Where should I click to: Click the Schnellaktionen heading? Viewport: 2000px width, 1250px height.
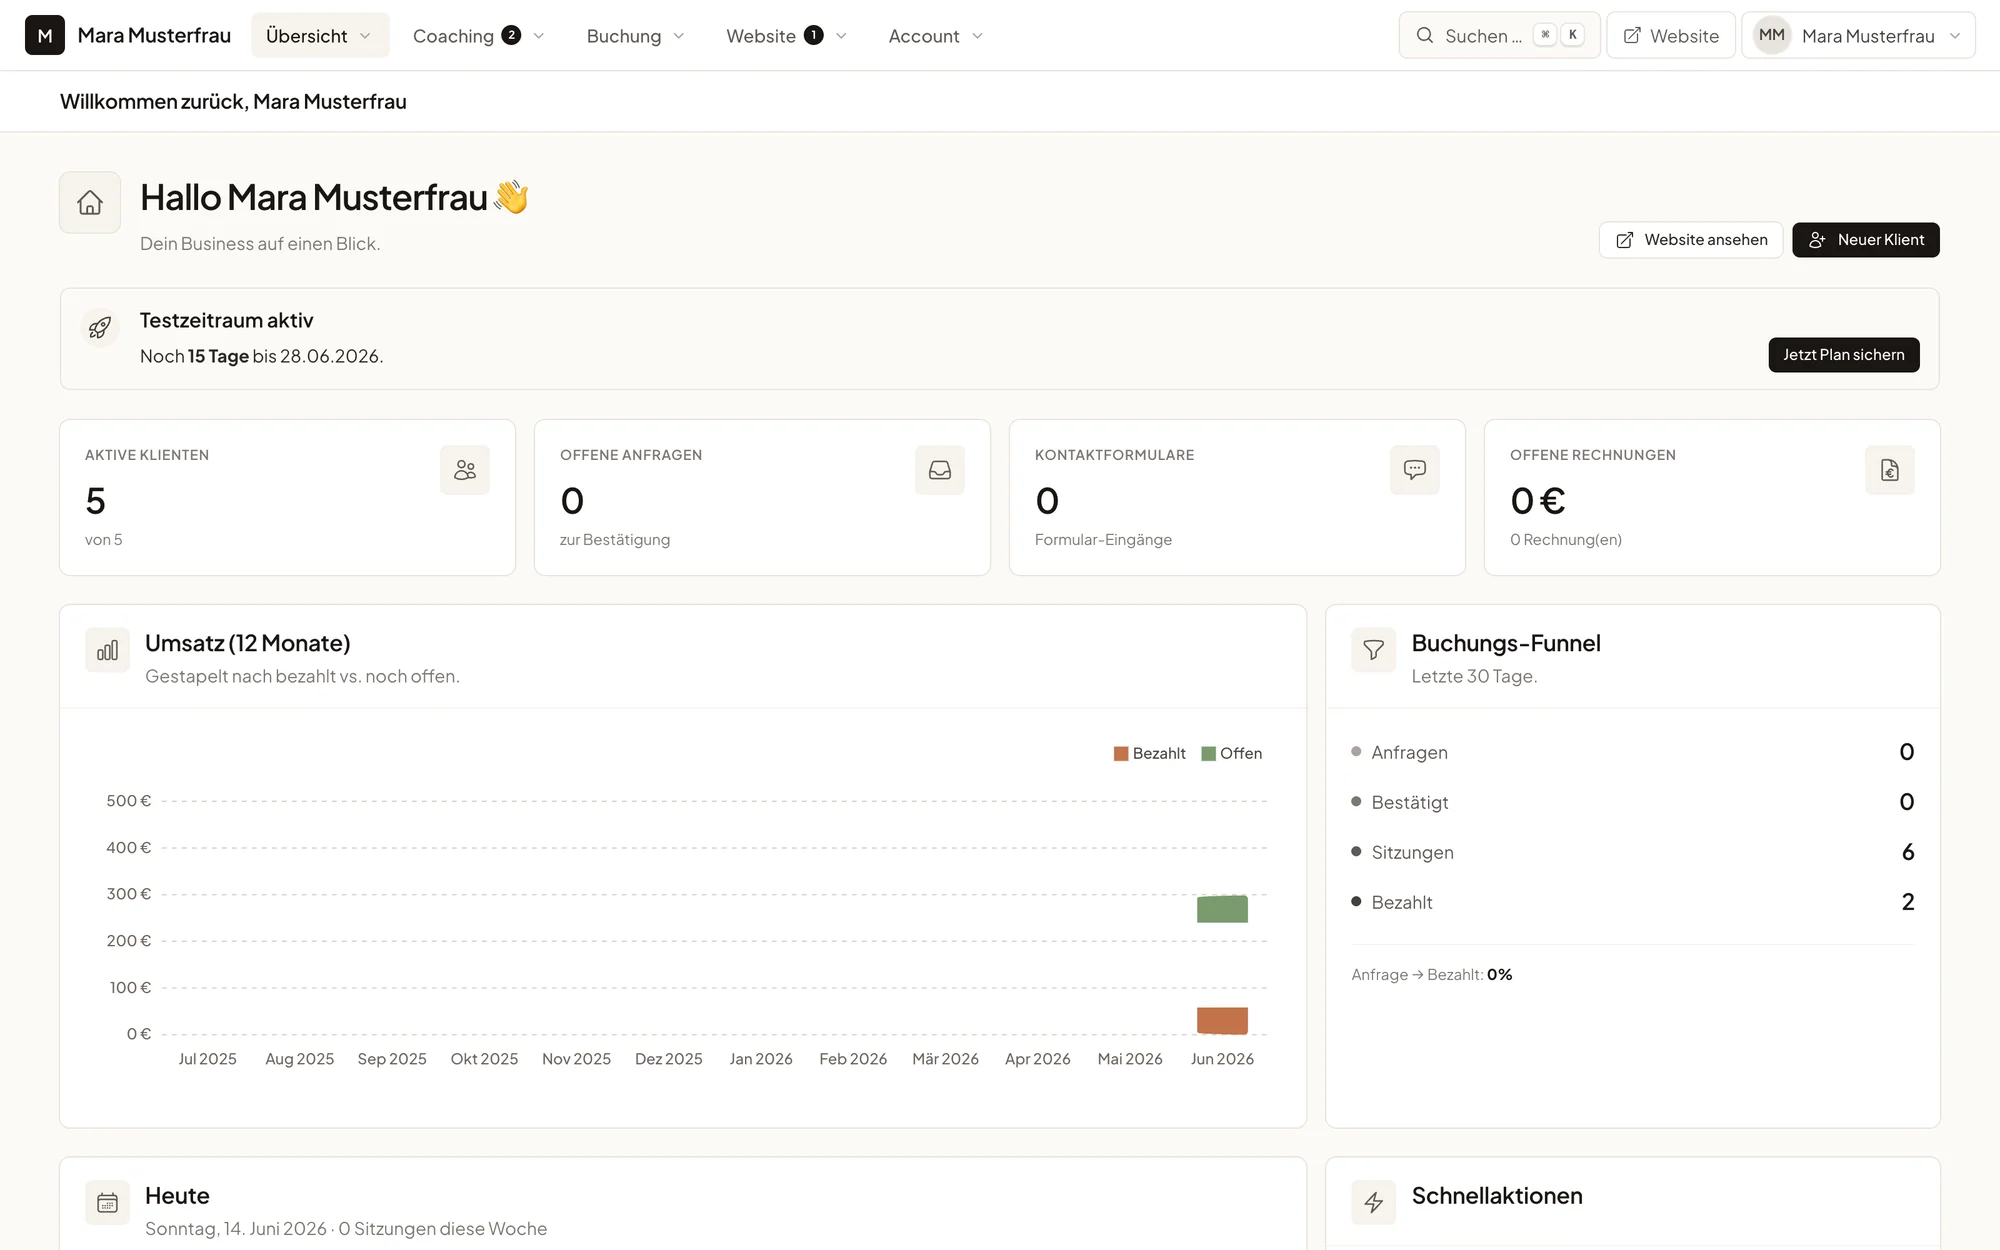pos(1497,1196)
